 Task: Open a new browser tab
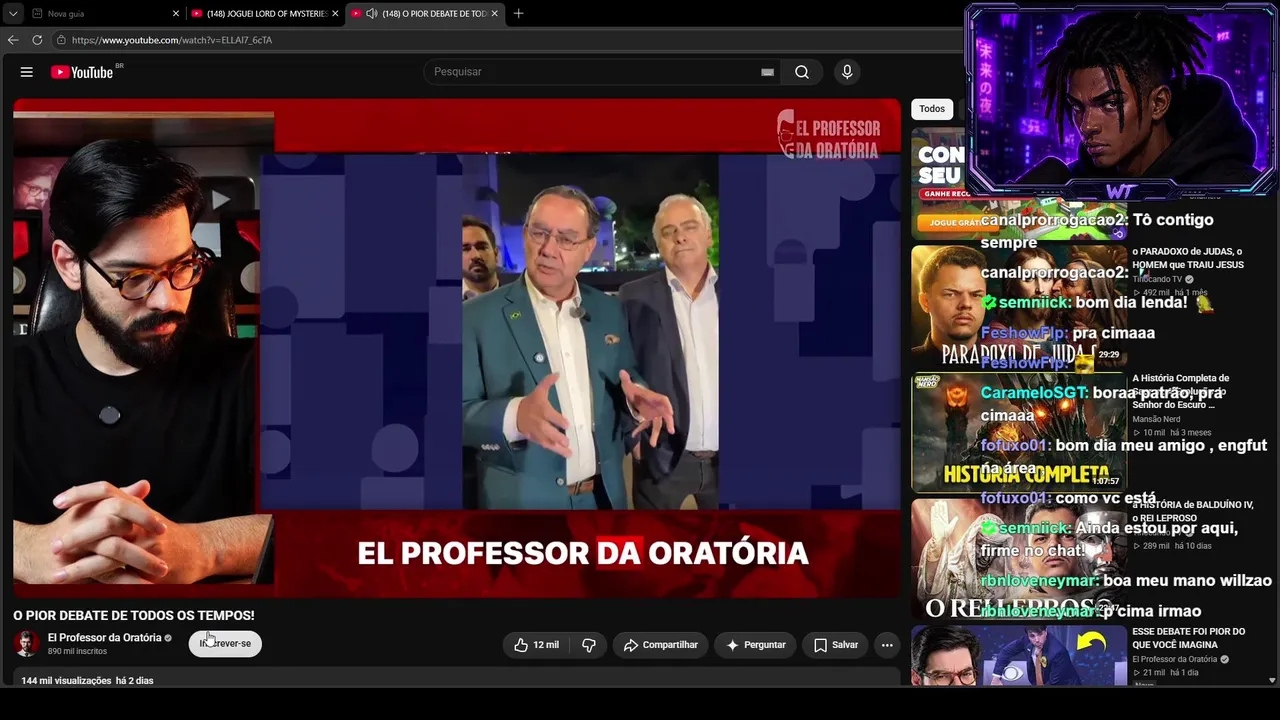point(518,14)
